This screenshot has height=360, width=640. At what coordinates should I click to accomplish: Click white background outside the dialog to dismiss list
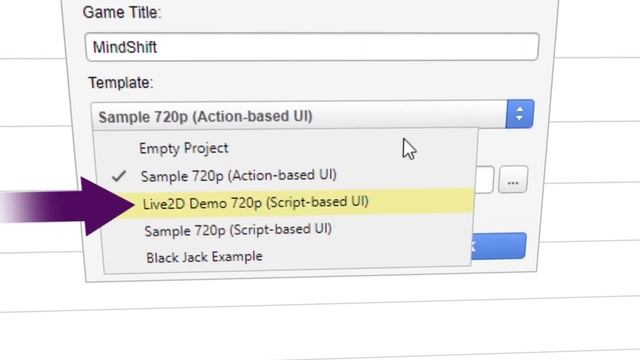[x=318, y=327]
